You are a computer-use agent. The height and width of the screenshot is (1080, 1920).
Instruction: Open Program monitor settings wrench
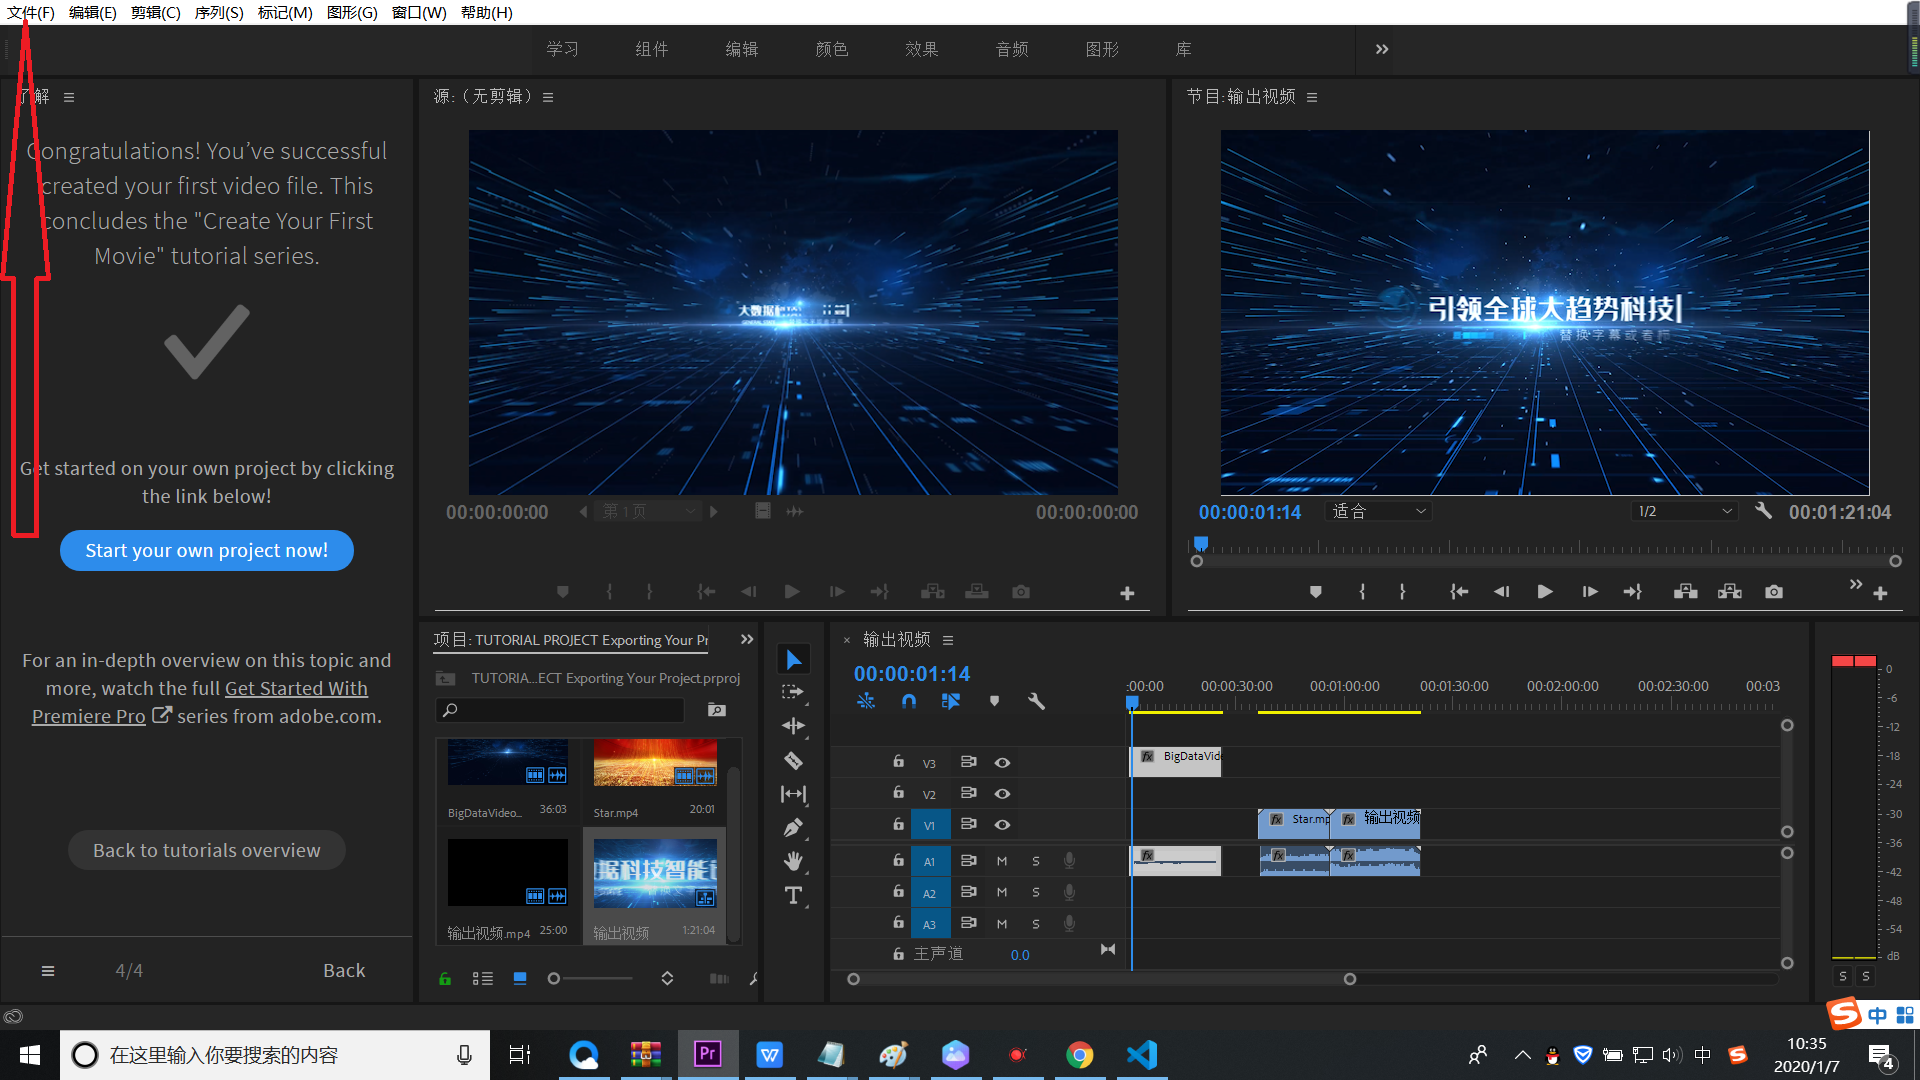(1763, 511)
